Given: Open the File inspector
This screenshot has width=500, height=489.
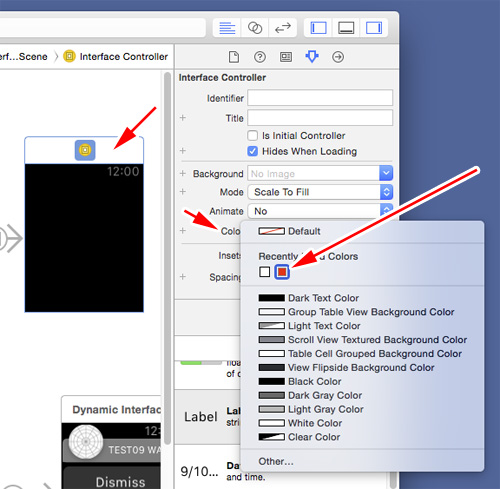Looking at the screenshot, I should point(234,57).
